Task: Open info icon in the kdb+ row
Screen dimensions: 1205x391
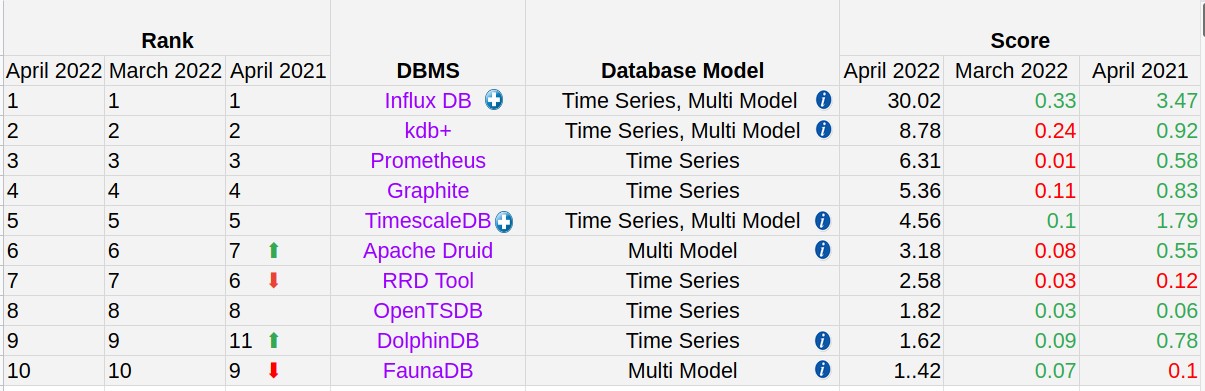Action: pyautogui.click(x=823, y=130)
